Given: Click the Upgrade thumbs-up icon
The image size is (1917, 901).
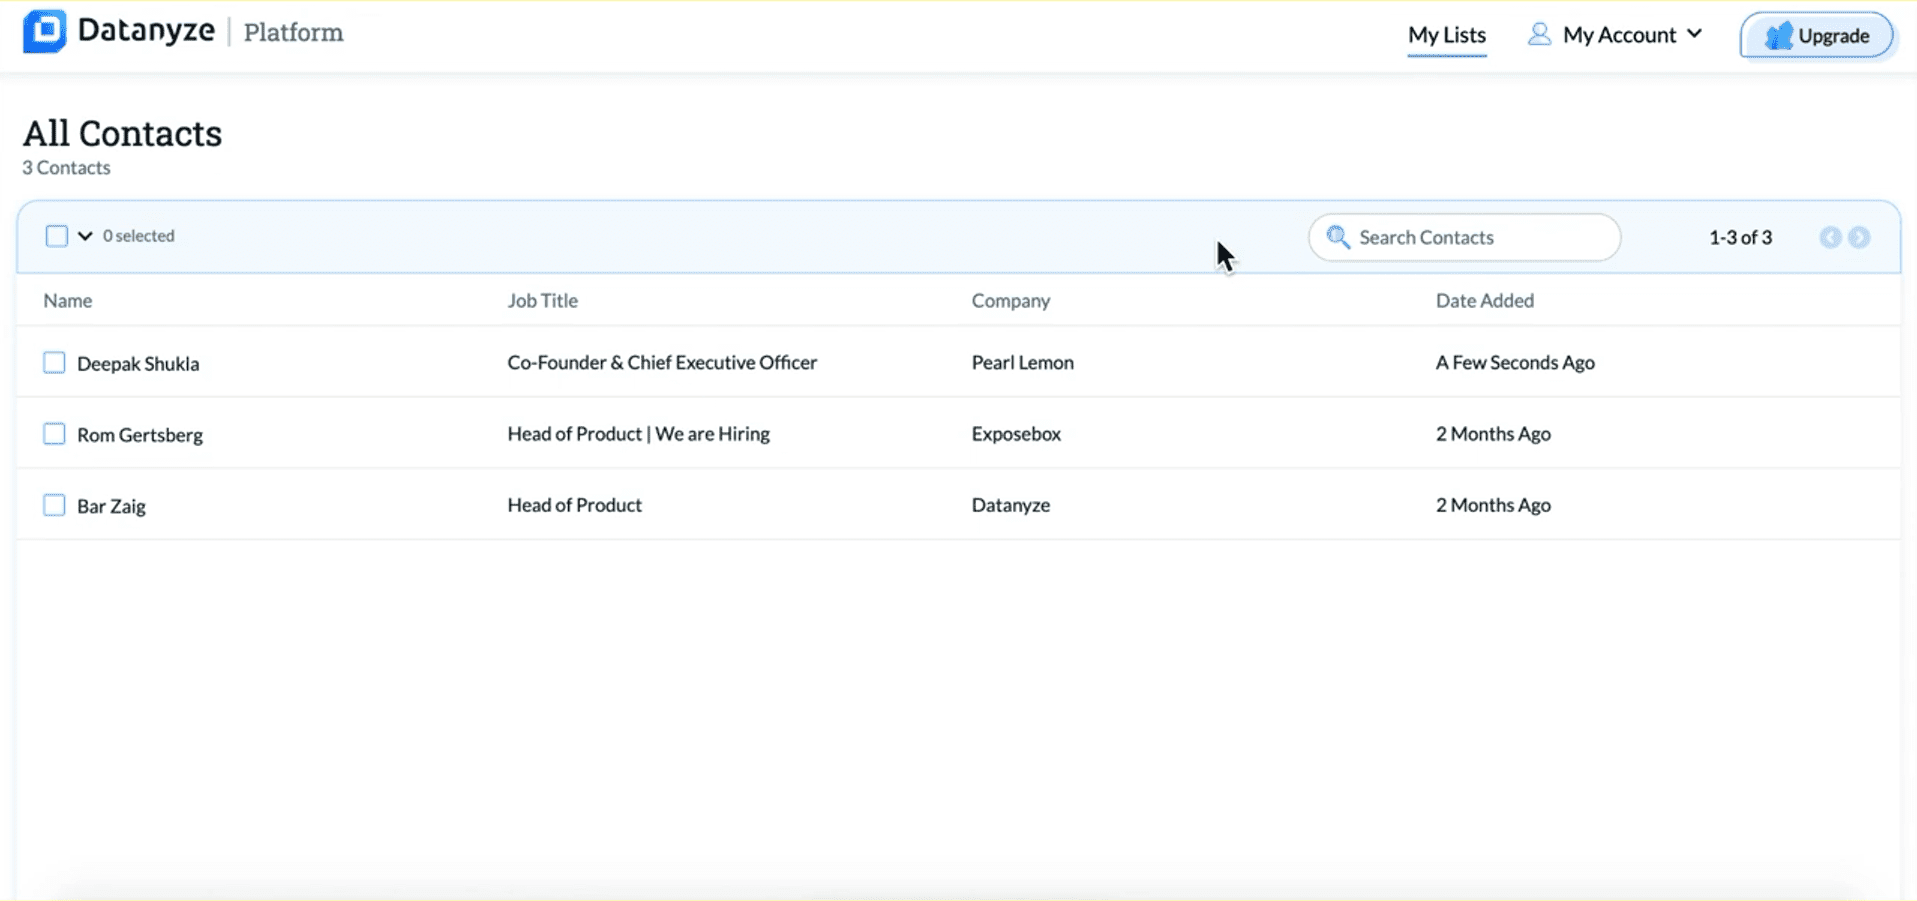Looking at the screenshot, I should pos(1778,36).
